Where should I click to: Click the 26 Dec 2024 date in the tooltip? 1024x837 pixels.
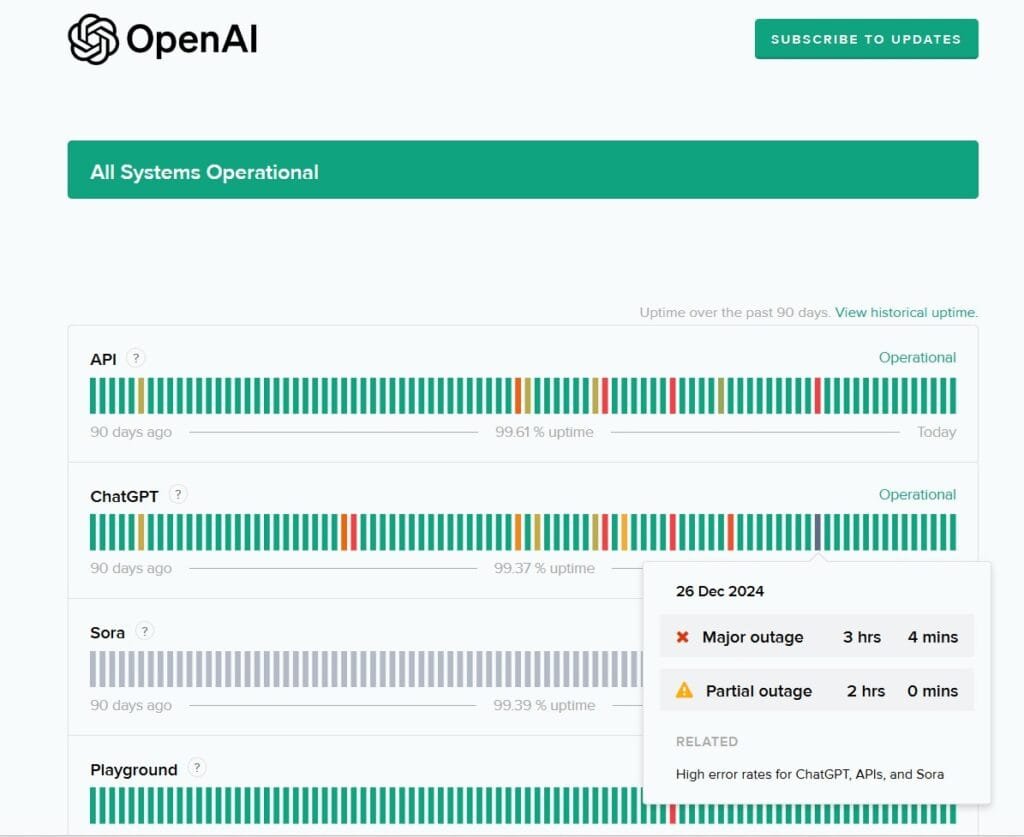720,592
